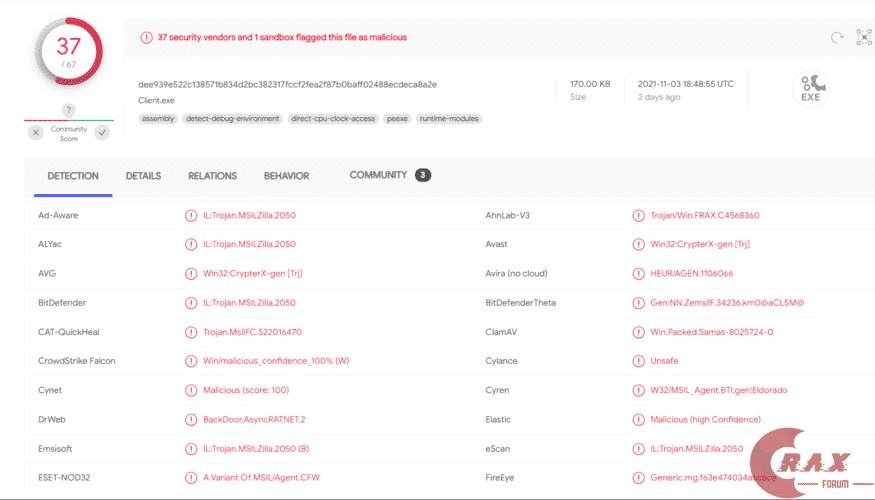Click the runtime-modules tag
This screenshot has width=875, height=500.
pos(449,119)
